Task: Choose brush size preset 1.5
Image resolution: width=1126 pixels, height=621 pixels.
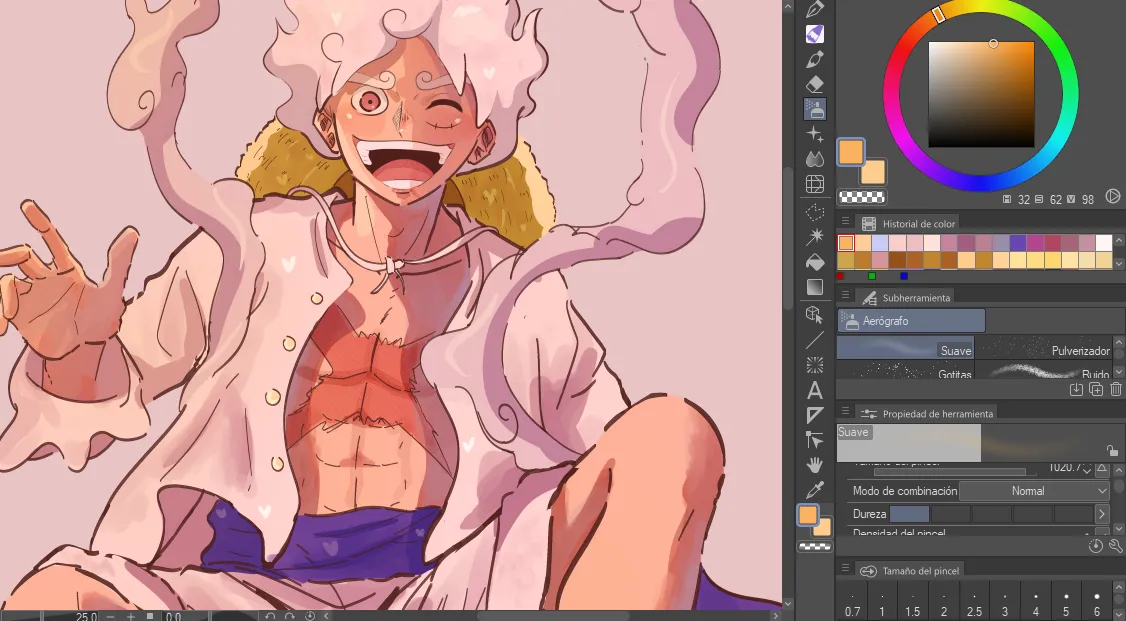Action: 913,604
